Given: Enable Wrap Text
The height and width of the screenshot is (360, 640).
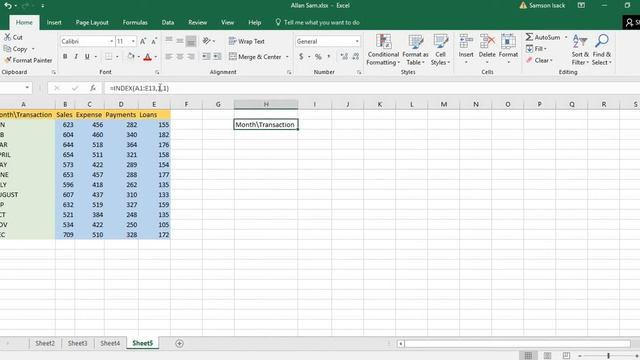Looking at the screenshot, I should coord(247,41).
